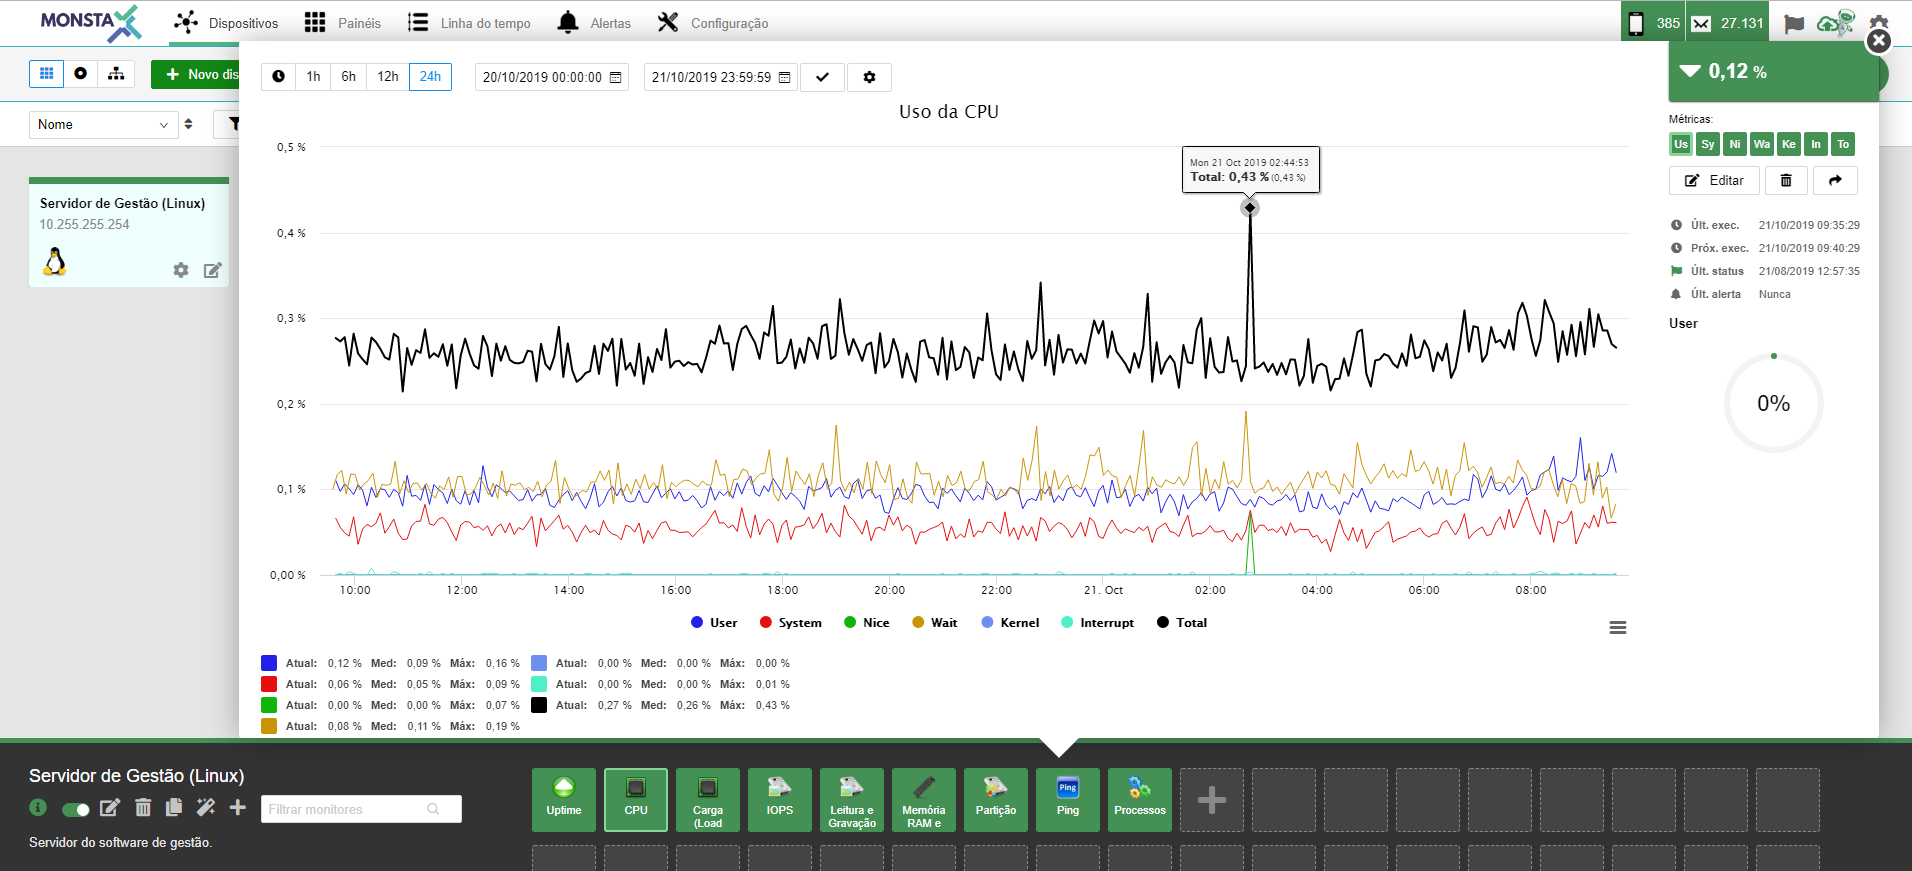Toggle Nice series in chart legend
This screenshot has width=1912, height=871.
867,622
